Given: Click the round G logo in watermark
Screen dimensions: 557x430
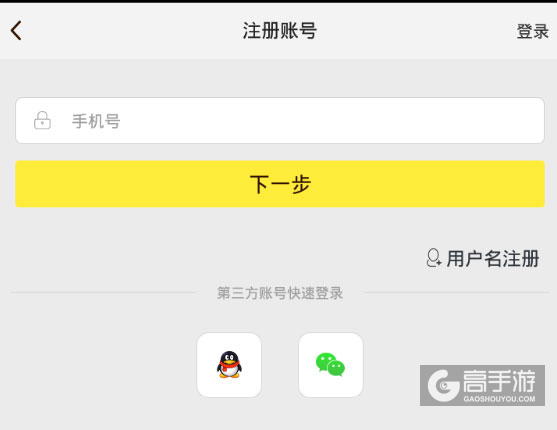Looking at the screenshot, I should (443, 386).
